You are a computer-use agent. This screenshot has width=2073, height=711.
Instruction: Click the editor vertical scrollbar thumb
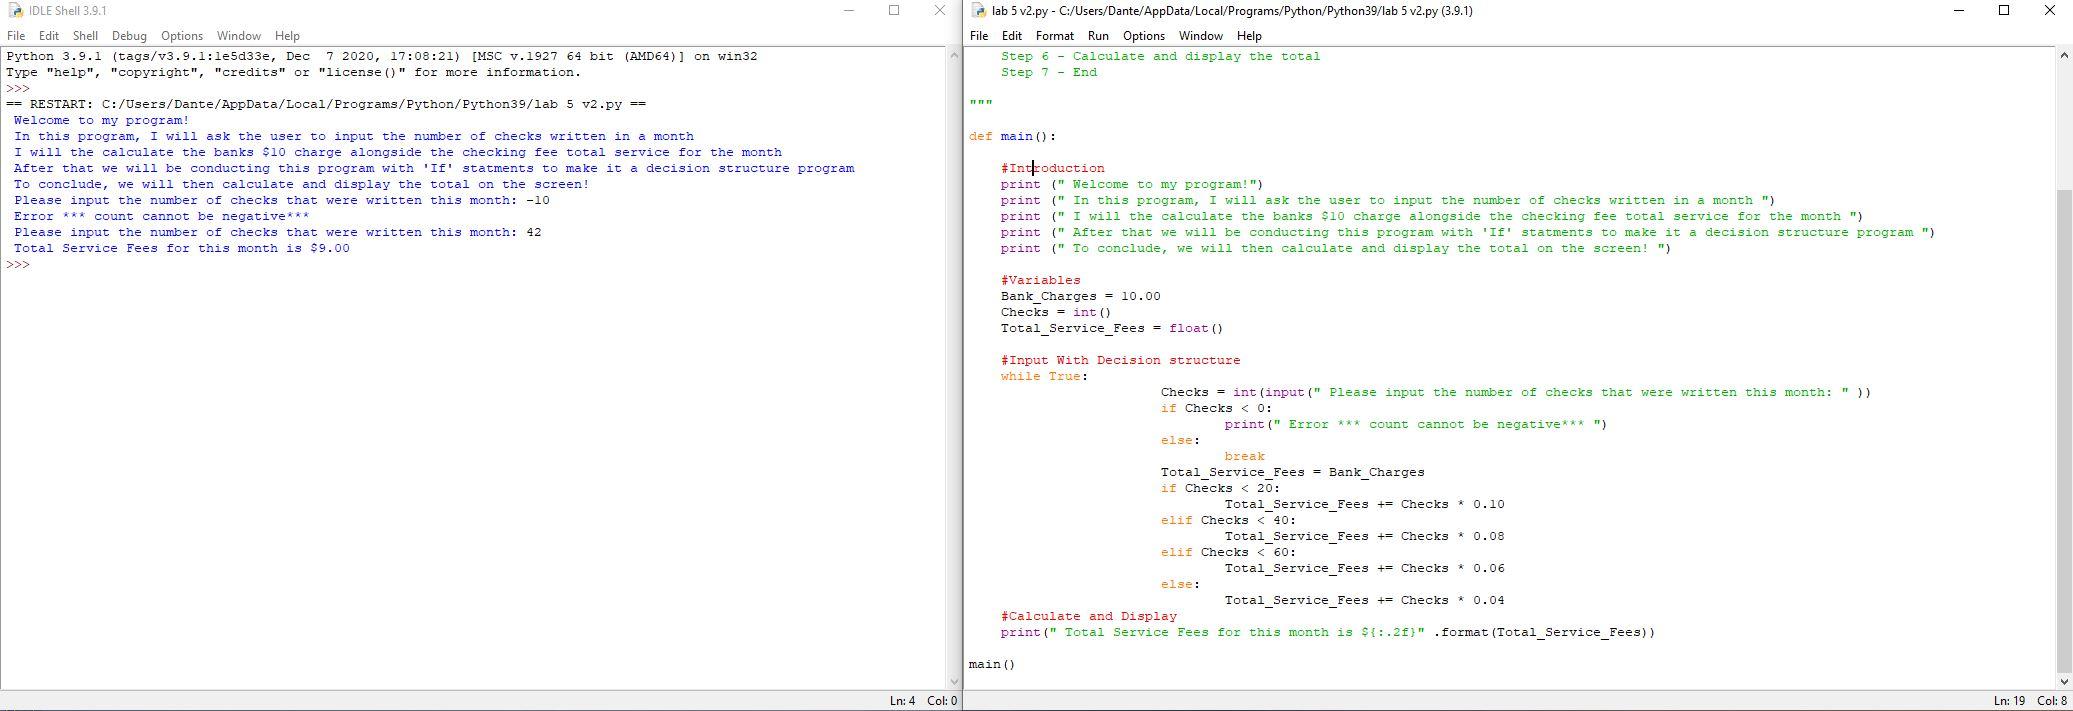pyautogui.click(x=2064, y=430)
